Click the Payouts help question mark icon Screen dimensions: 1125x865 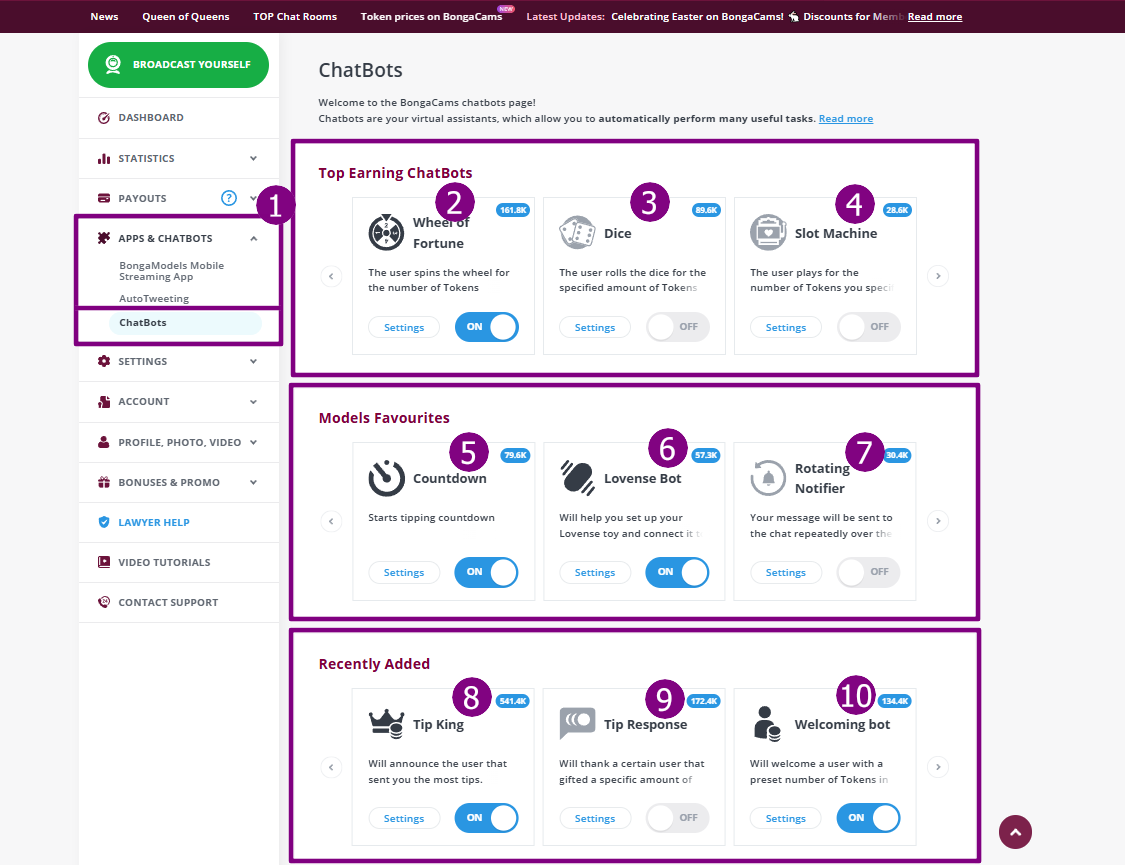tap(229, 198)
